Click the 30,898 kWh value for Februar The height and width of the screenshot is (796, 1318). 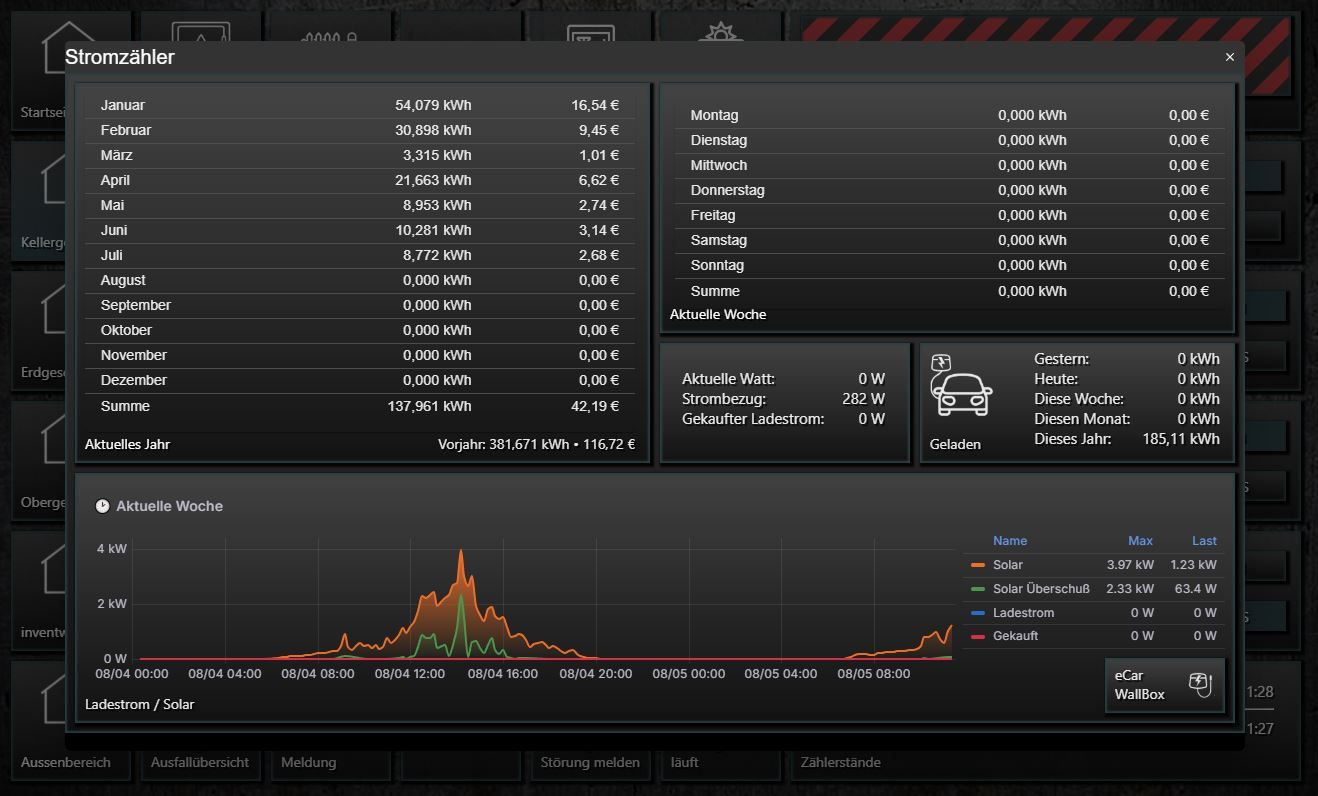433,130
